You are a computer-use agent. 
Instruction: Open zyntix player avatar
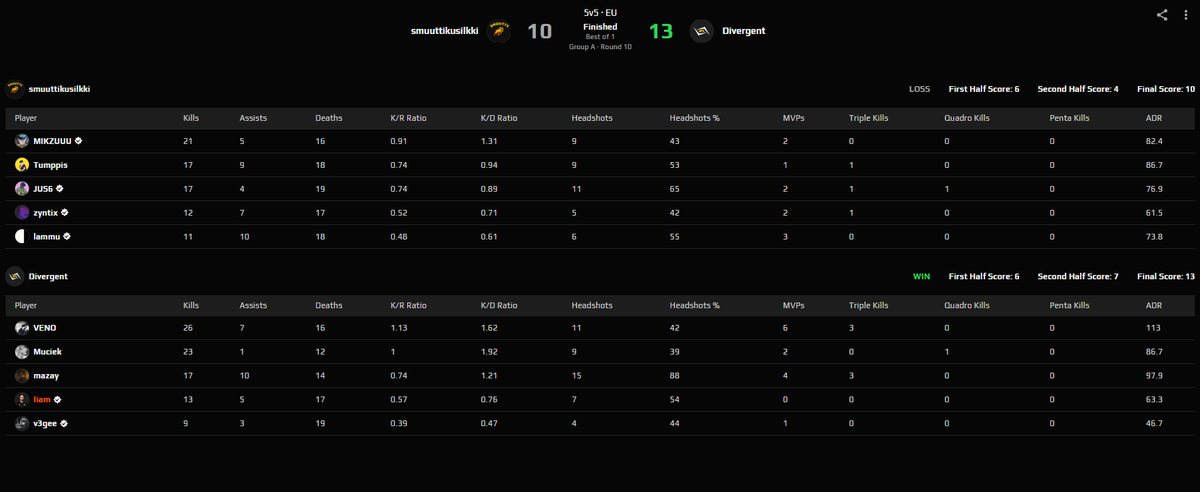(x=22, y=213)
